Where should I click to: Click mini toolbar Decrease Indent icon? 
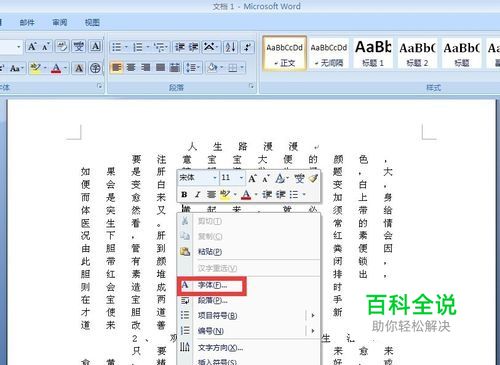point(267,194)
